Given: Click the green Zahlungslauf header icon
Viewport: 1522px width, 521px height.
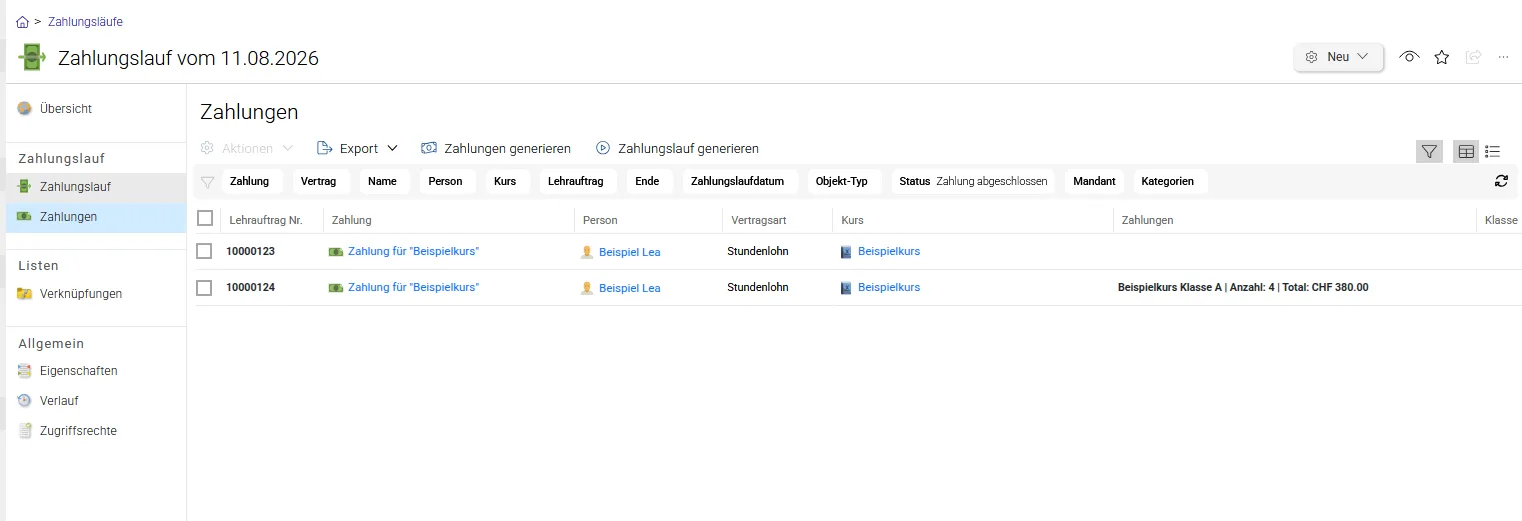Looking at the screenshot, I should pos(32,58).
